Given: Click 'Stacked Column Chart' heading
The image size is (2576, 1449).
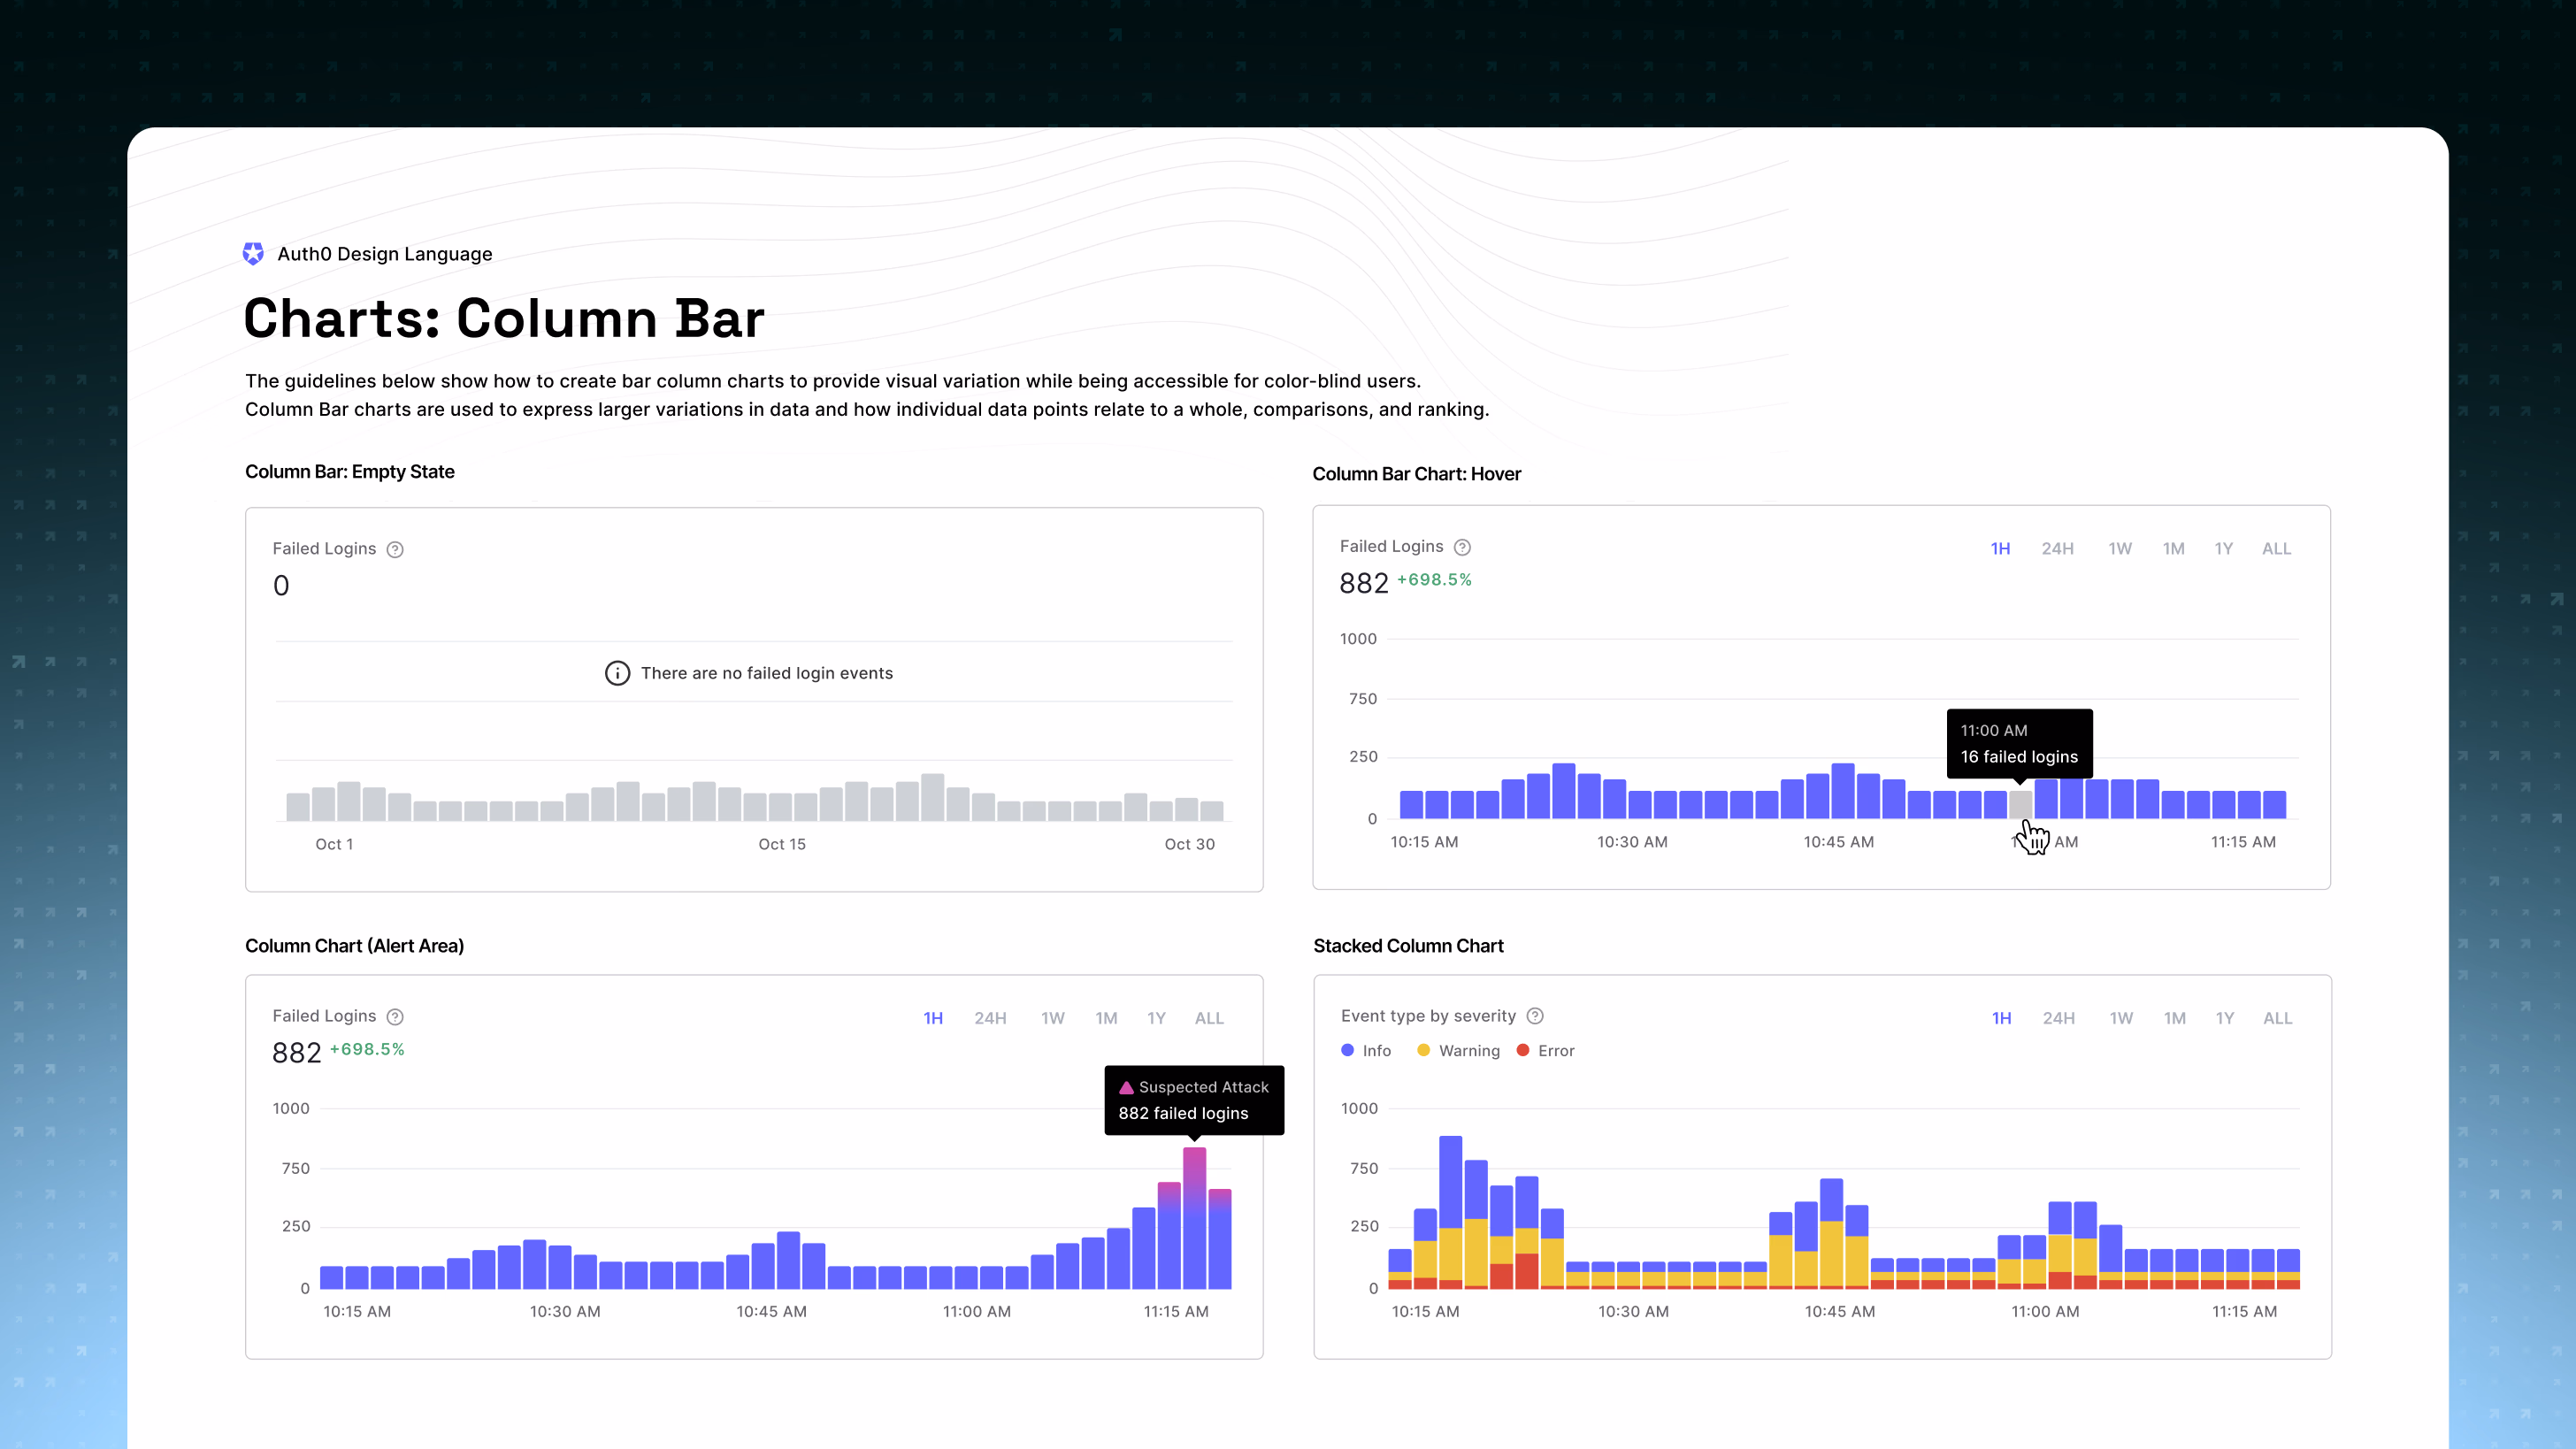Looking at the screenshot, I should coord(1408,946).
